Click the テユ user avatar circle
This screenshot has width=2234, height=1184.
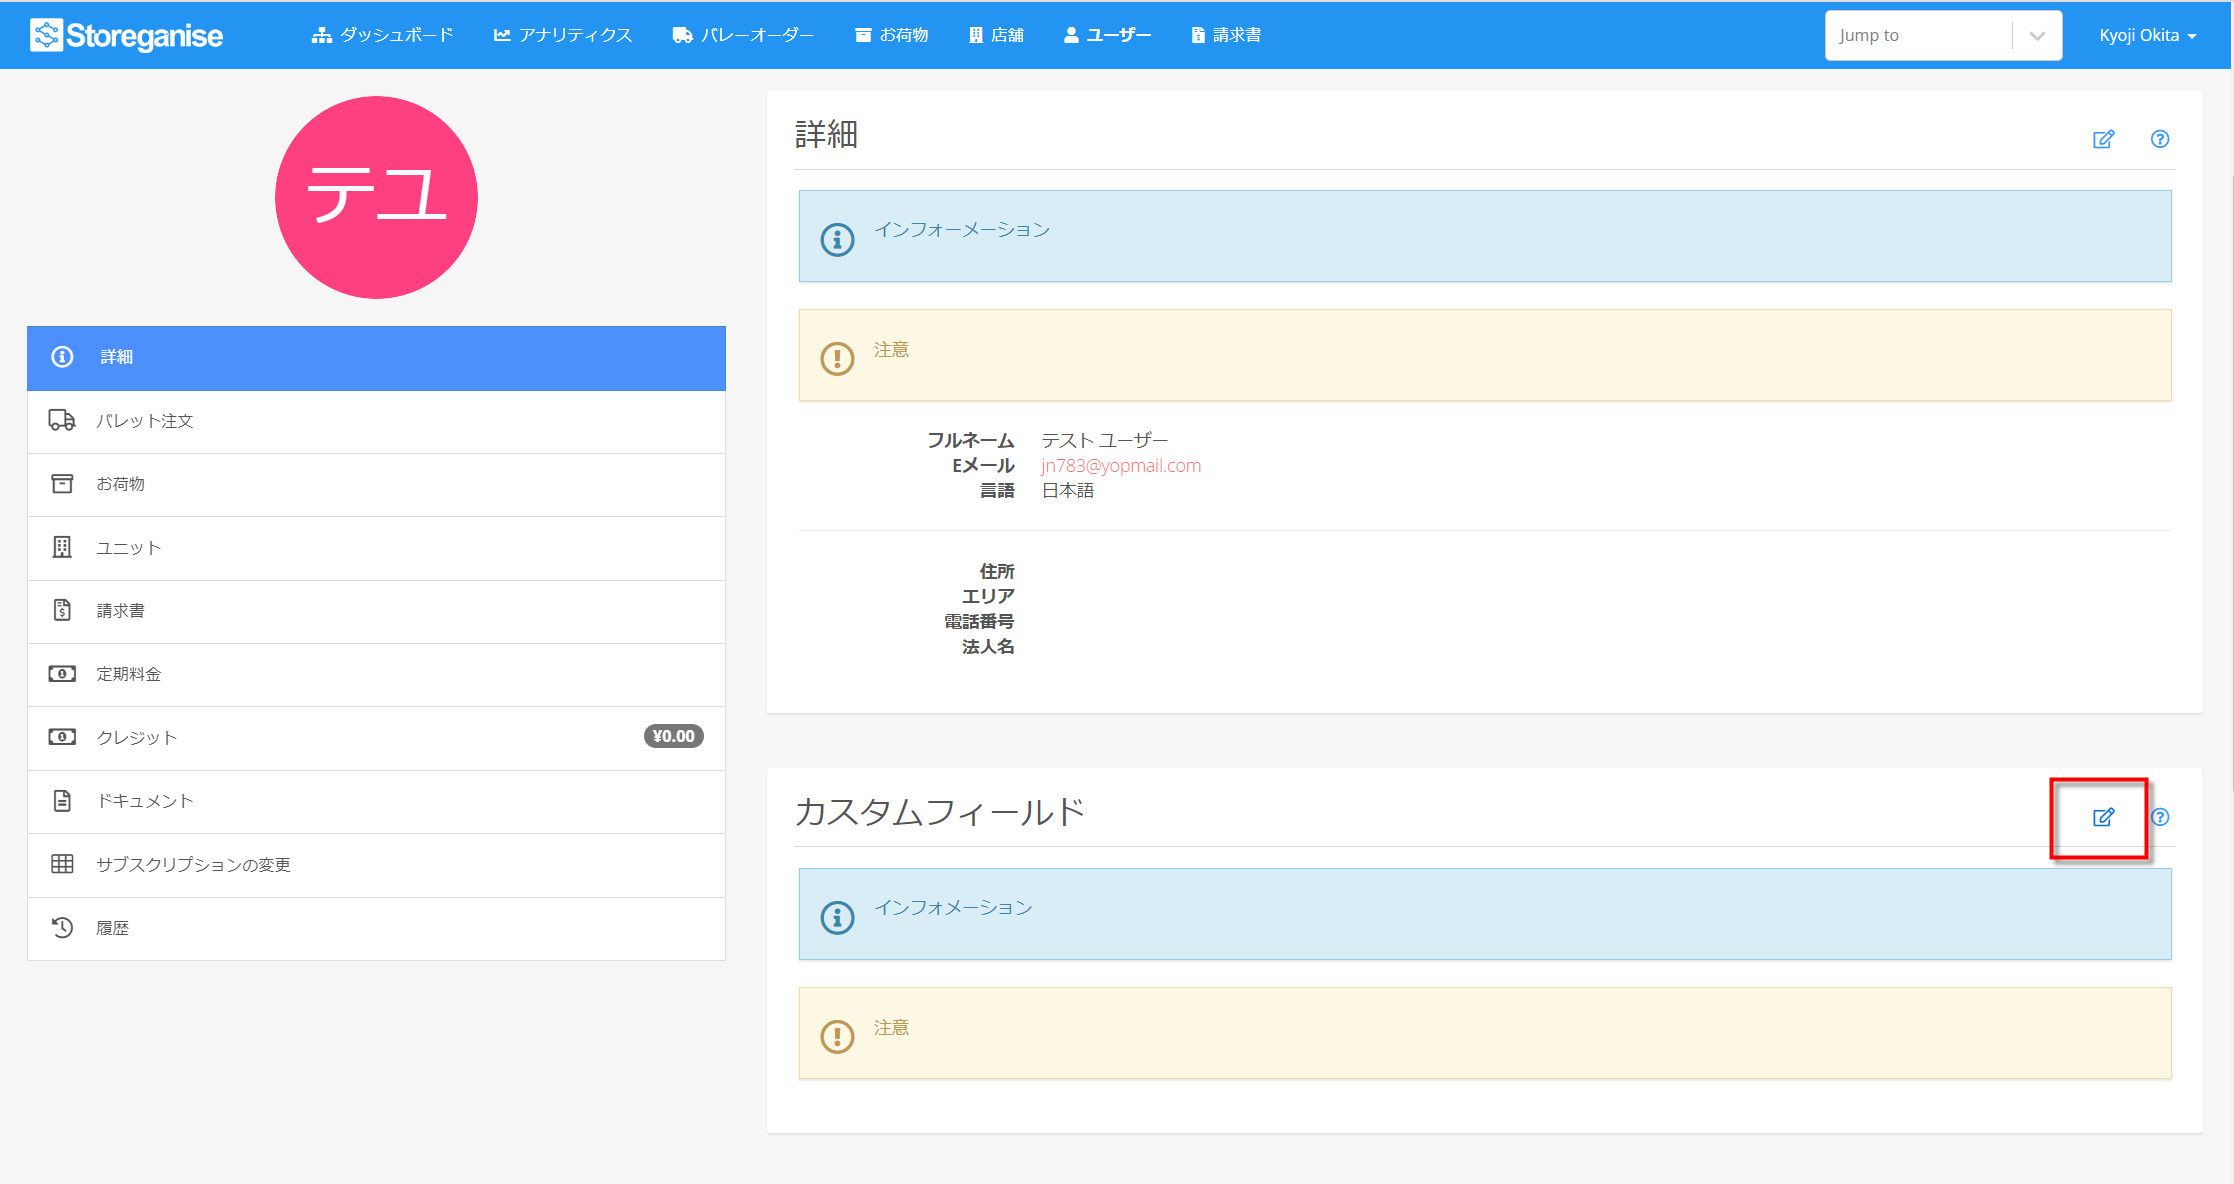point(376,197)
